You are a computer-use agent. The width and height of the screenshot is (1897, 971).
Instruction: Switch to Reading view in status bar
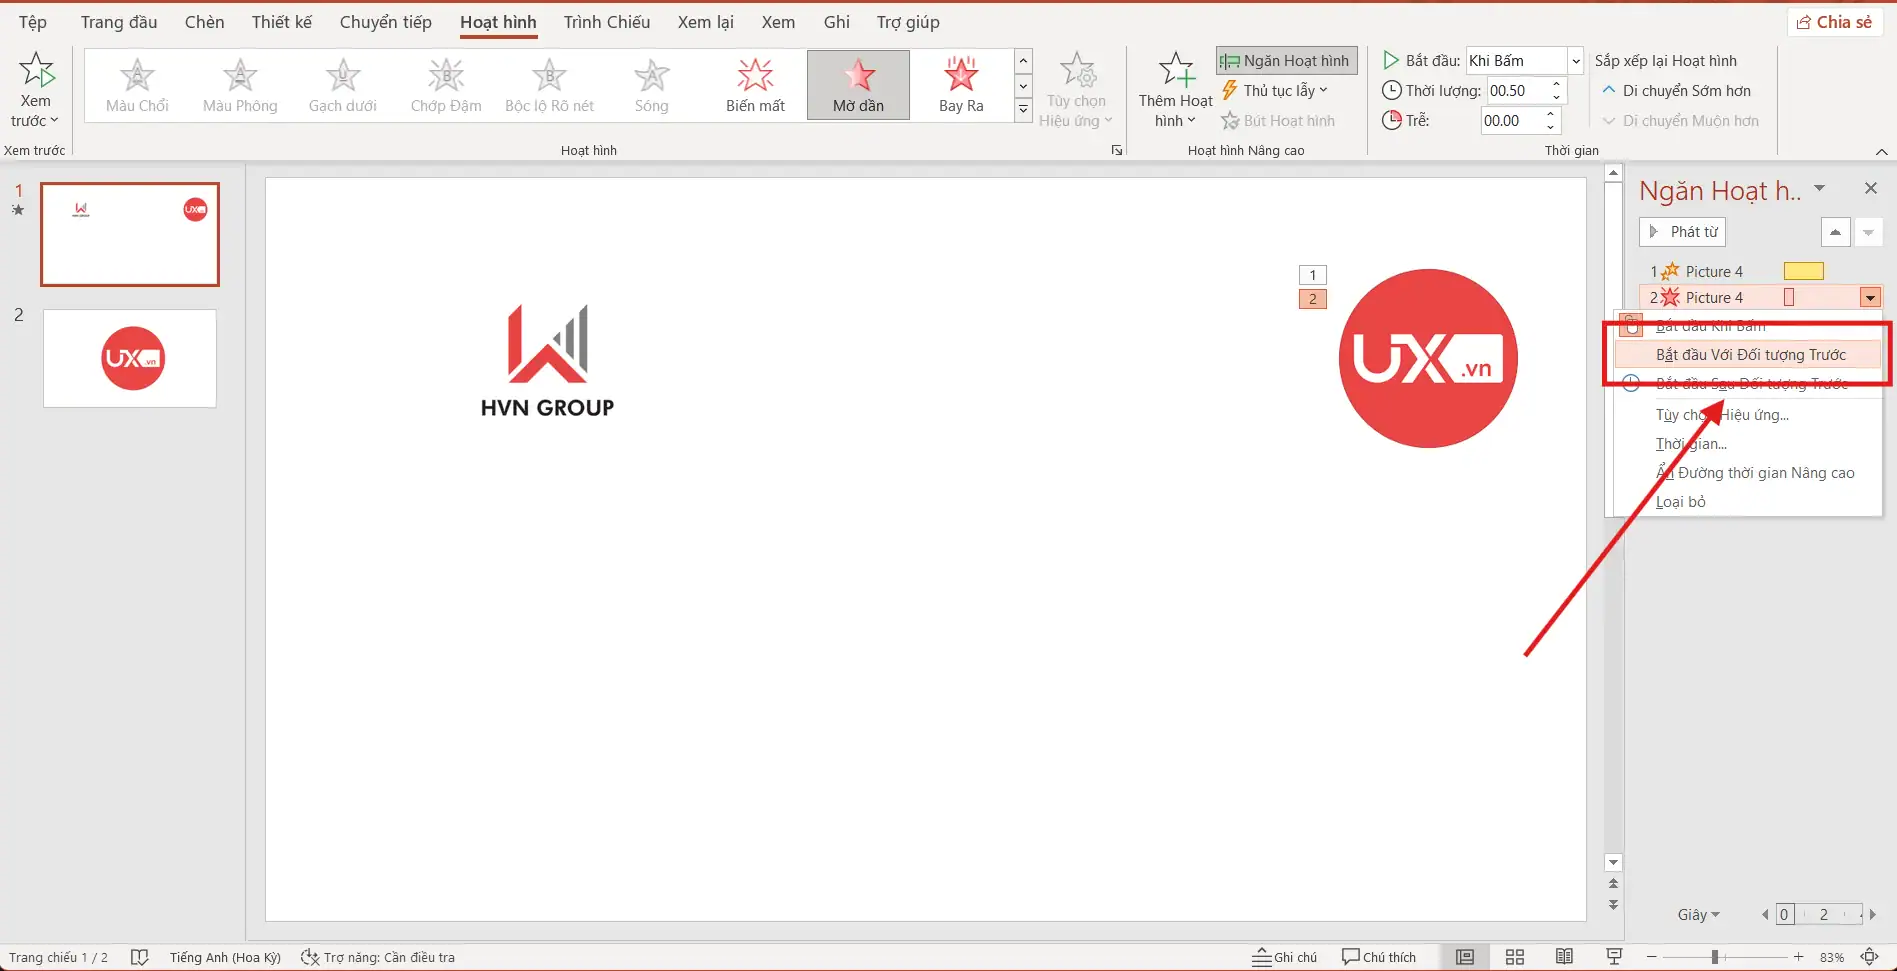pyautogui.click(x=1564, y=957)
